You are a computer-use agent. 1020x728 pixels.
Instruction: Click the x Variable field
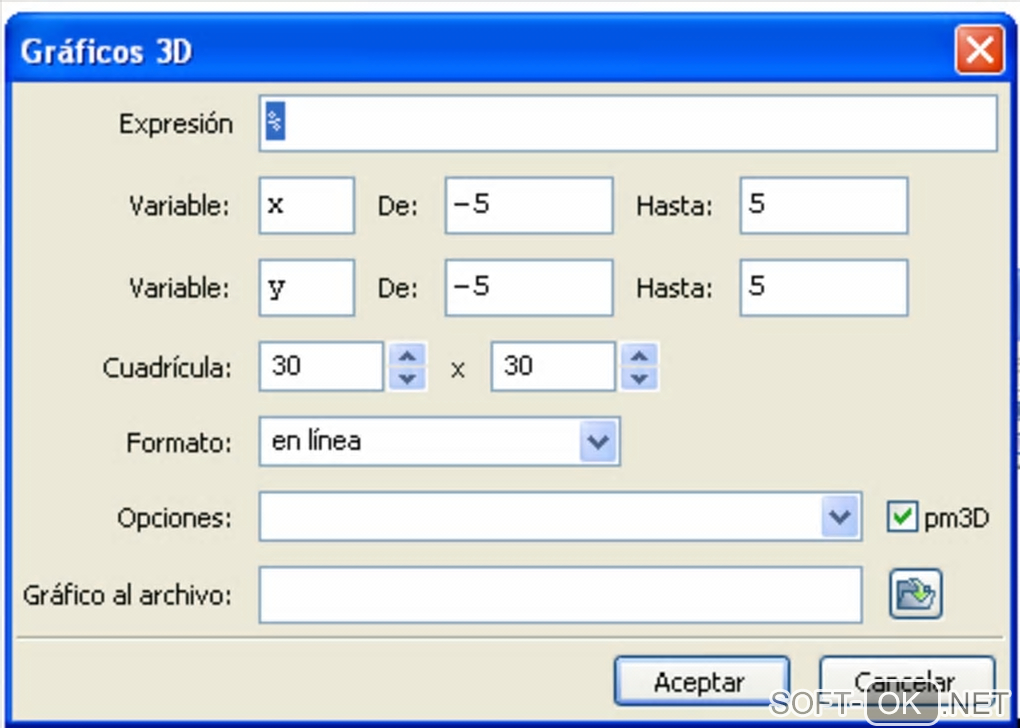pyautogui.click(x=306, y=206)
